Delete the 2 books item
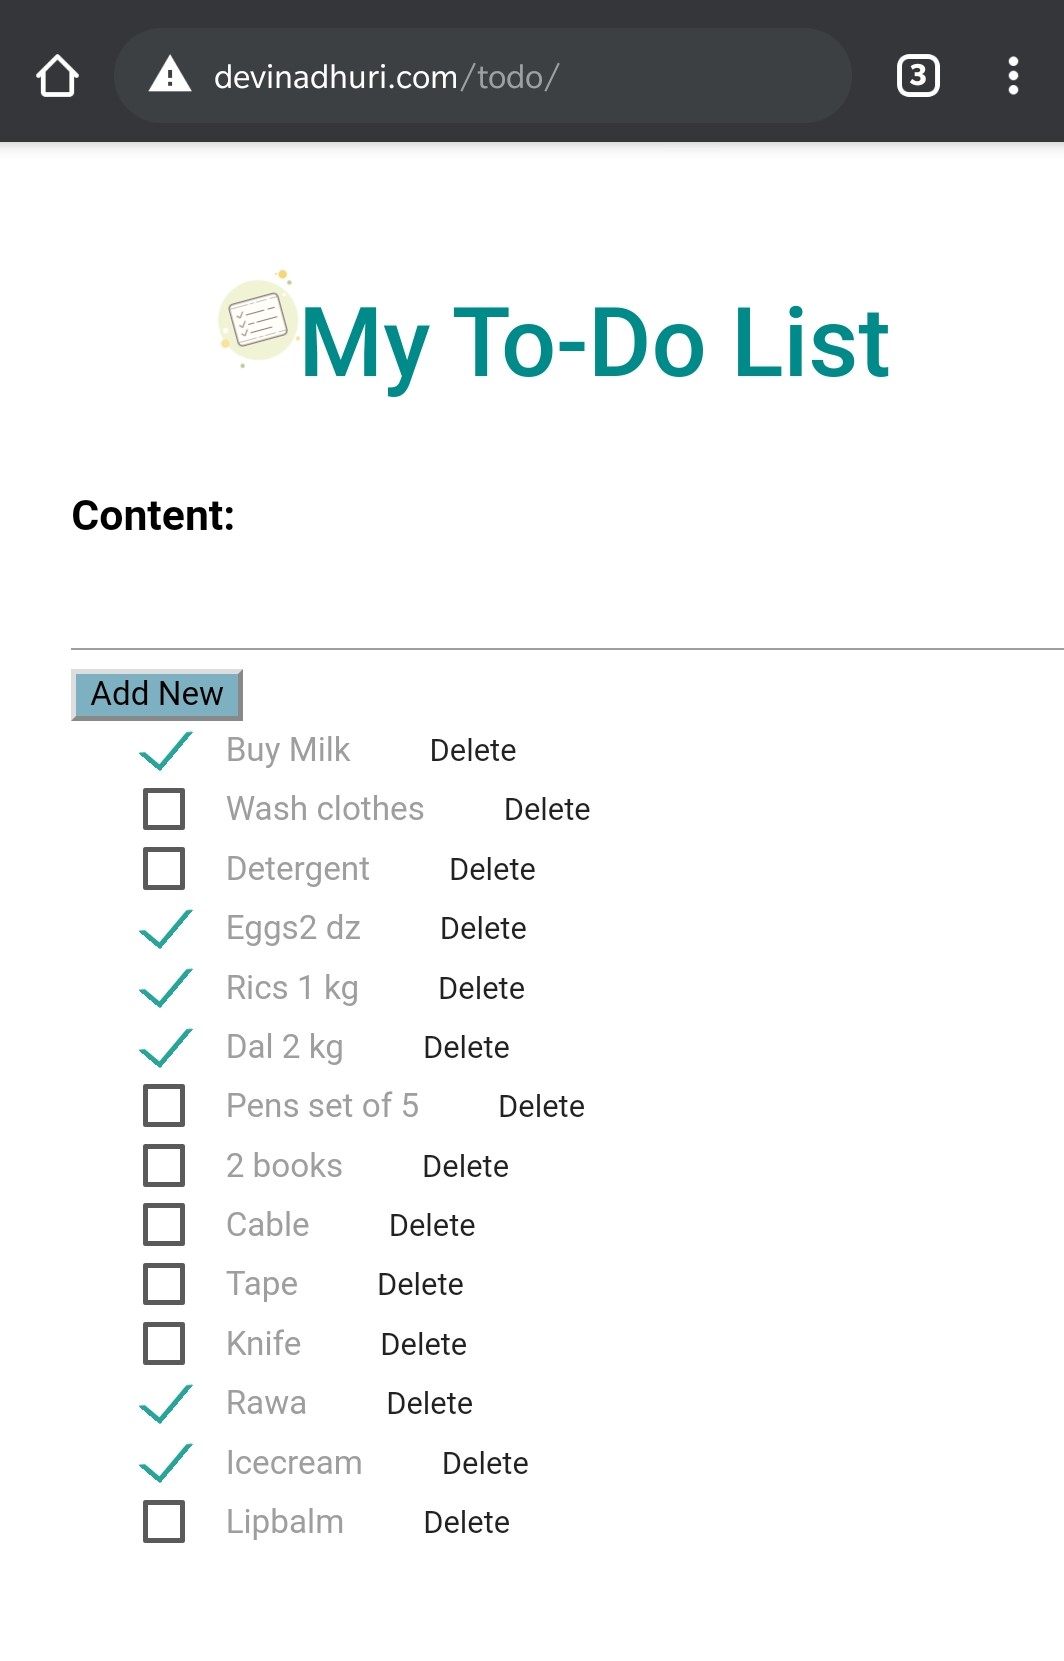The image size is (1064, 1661). pyautogui.click(x=465, y=1166)
